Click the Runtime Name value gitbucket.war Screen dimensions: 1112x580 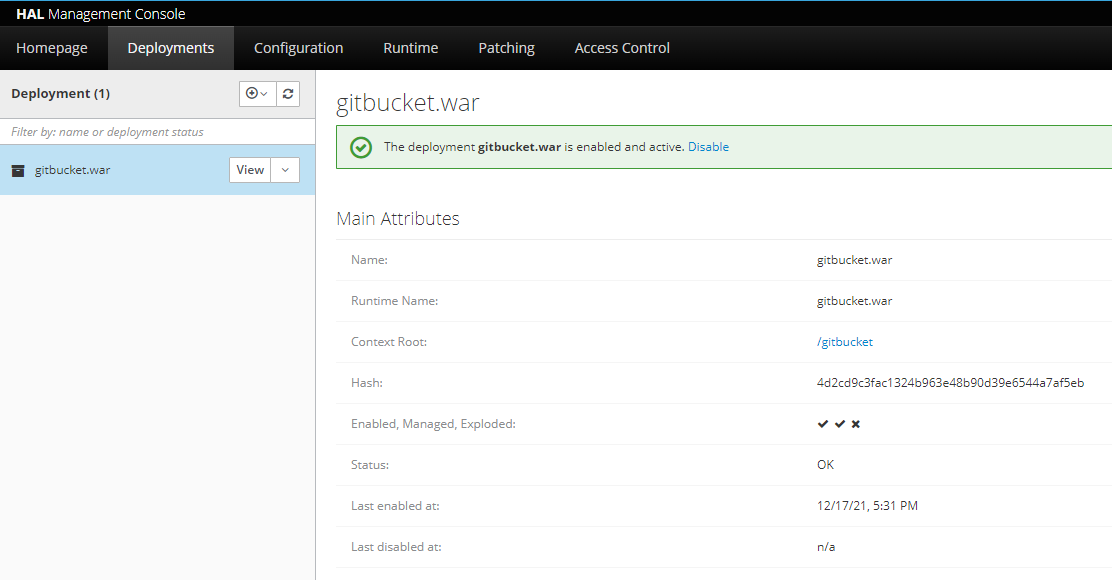click(855, 301)
